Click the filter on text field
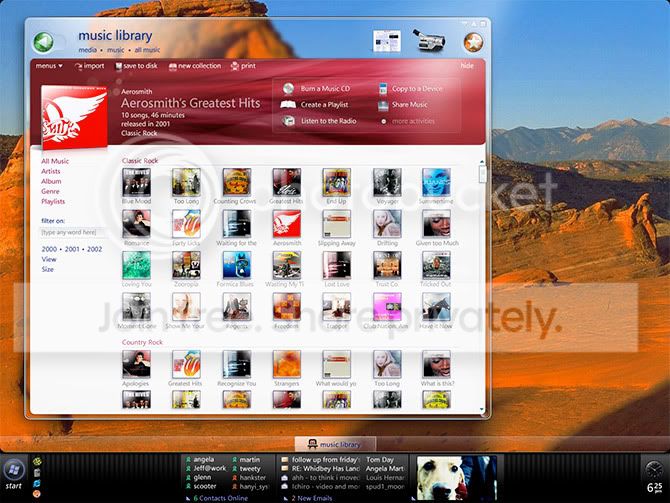Viewport: 670px width, 503px height. pyautogui.click(x=72, y=232)
